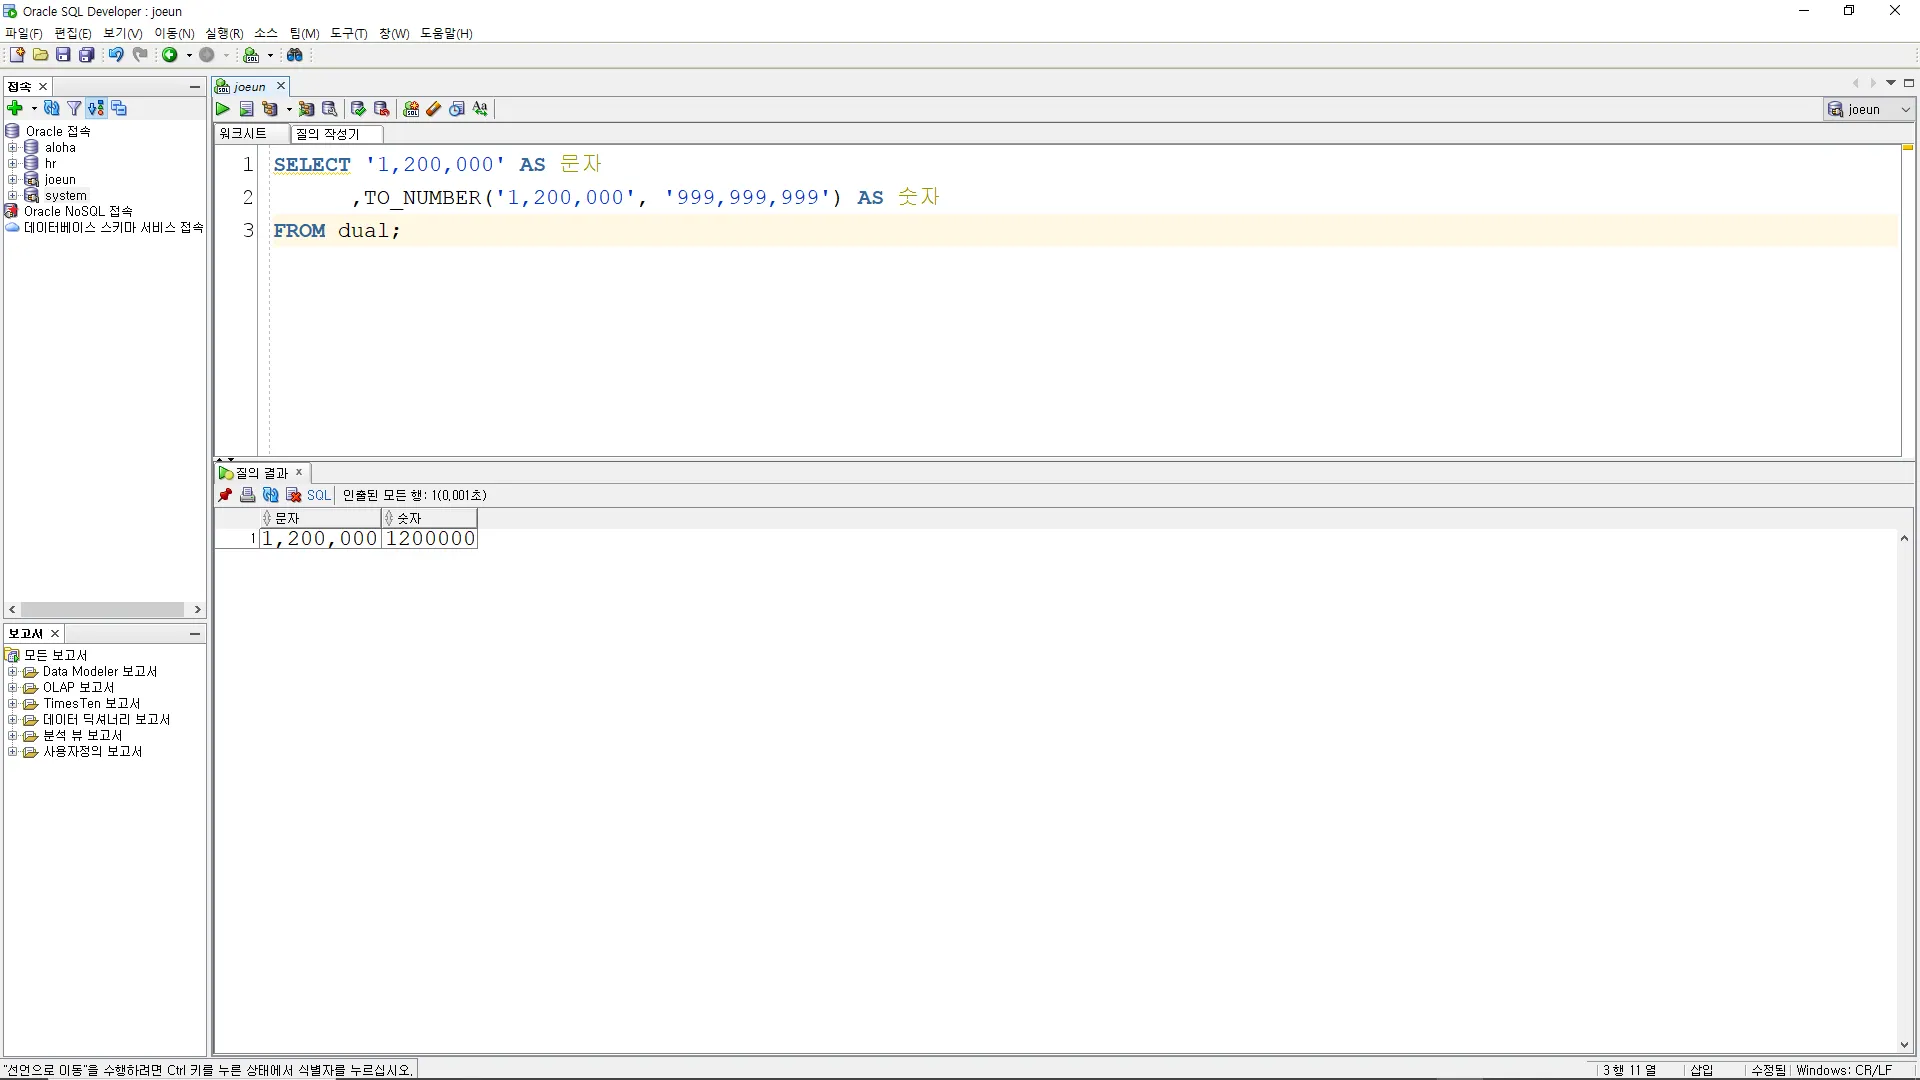The image size is (1920, 1080).
Task: Run the SQL statement with green play icon
Action: pyautogui.click(x=223, y=109)
